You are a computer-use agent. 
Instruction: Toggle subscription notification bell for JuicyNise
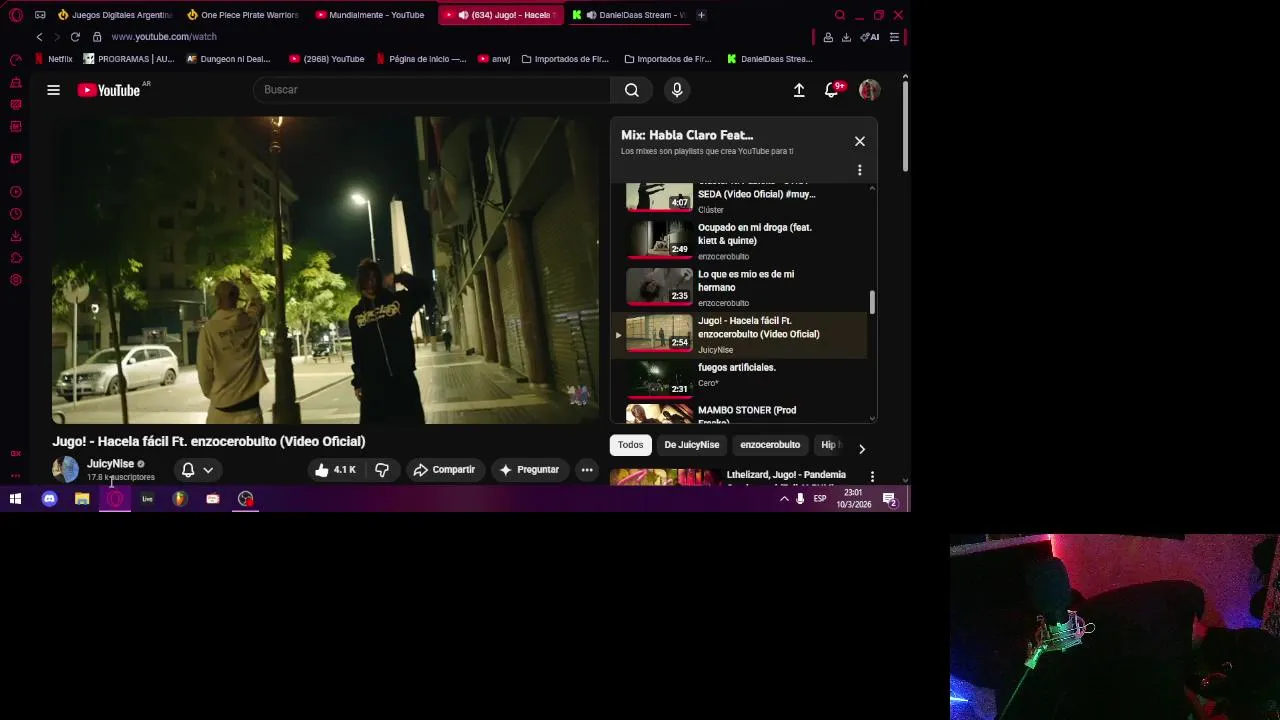tap(187, 470)
